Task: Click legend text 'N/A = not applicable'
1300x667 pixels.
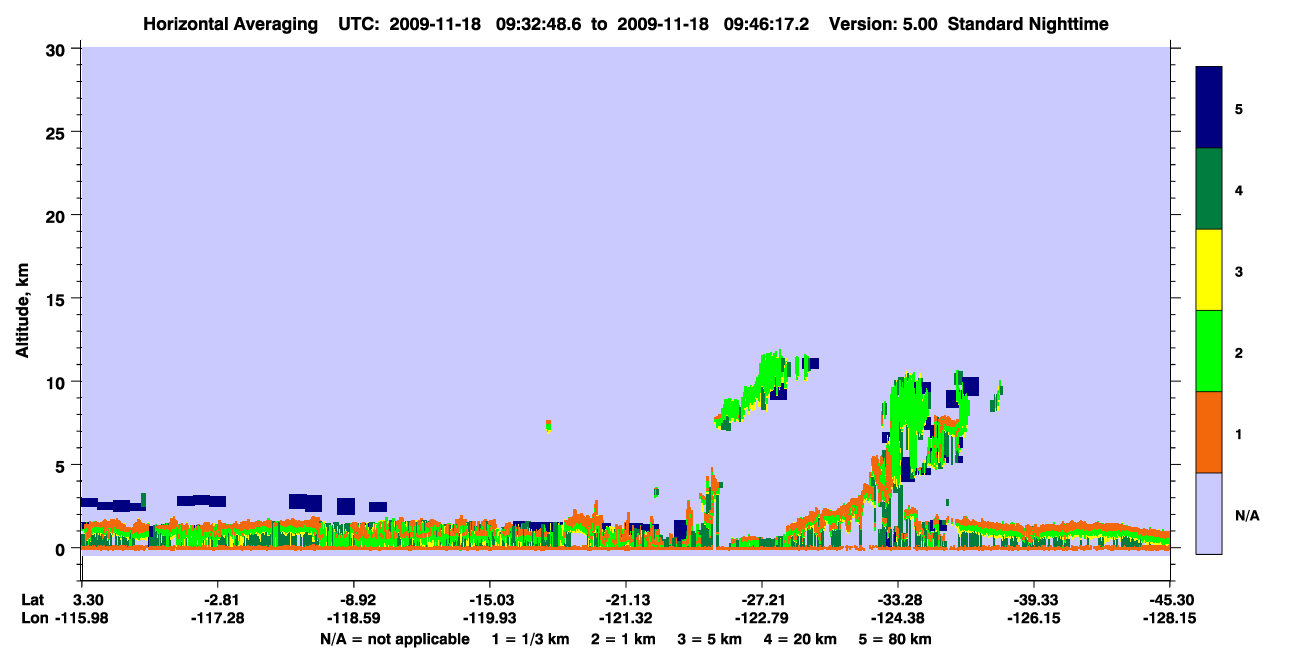Action: (394, 639)
